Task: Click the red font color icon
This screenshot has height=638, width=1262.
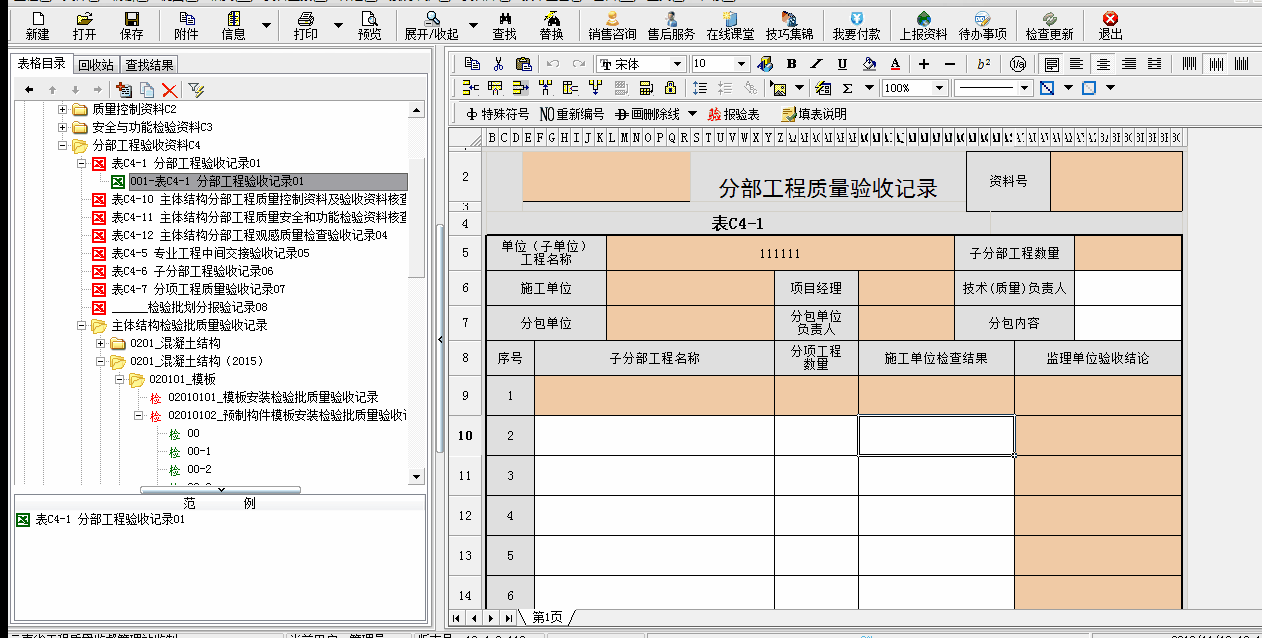Action: pos(895,64)
